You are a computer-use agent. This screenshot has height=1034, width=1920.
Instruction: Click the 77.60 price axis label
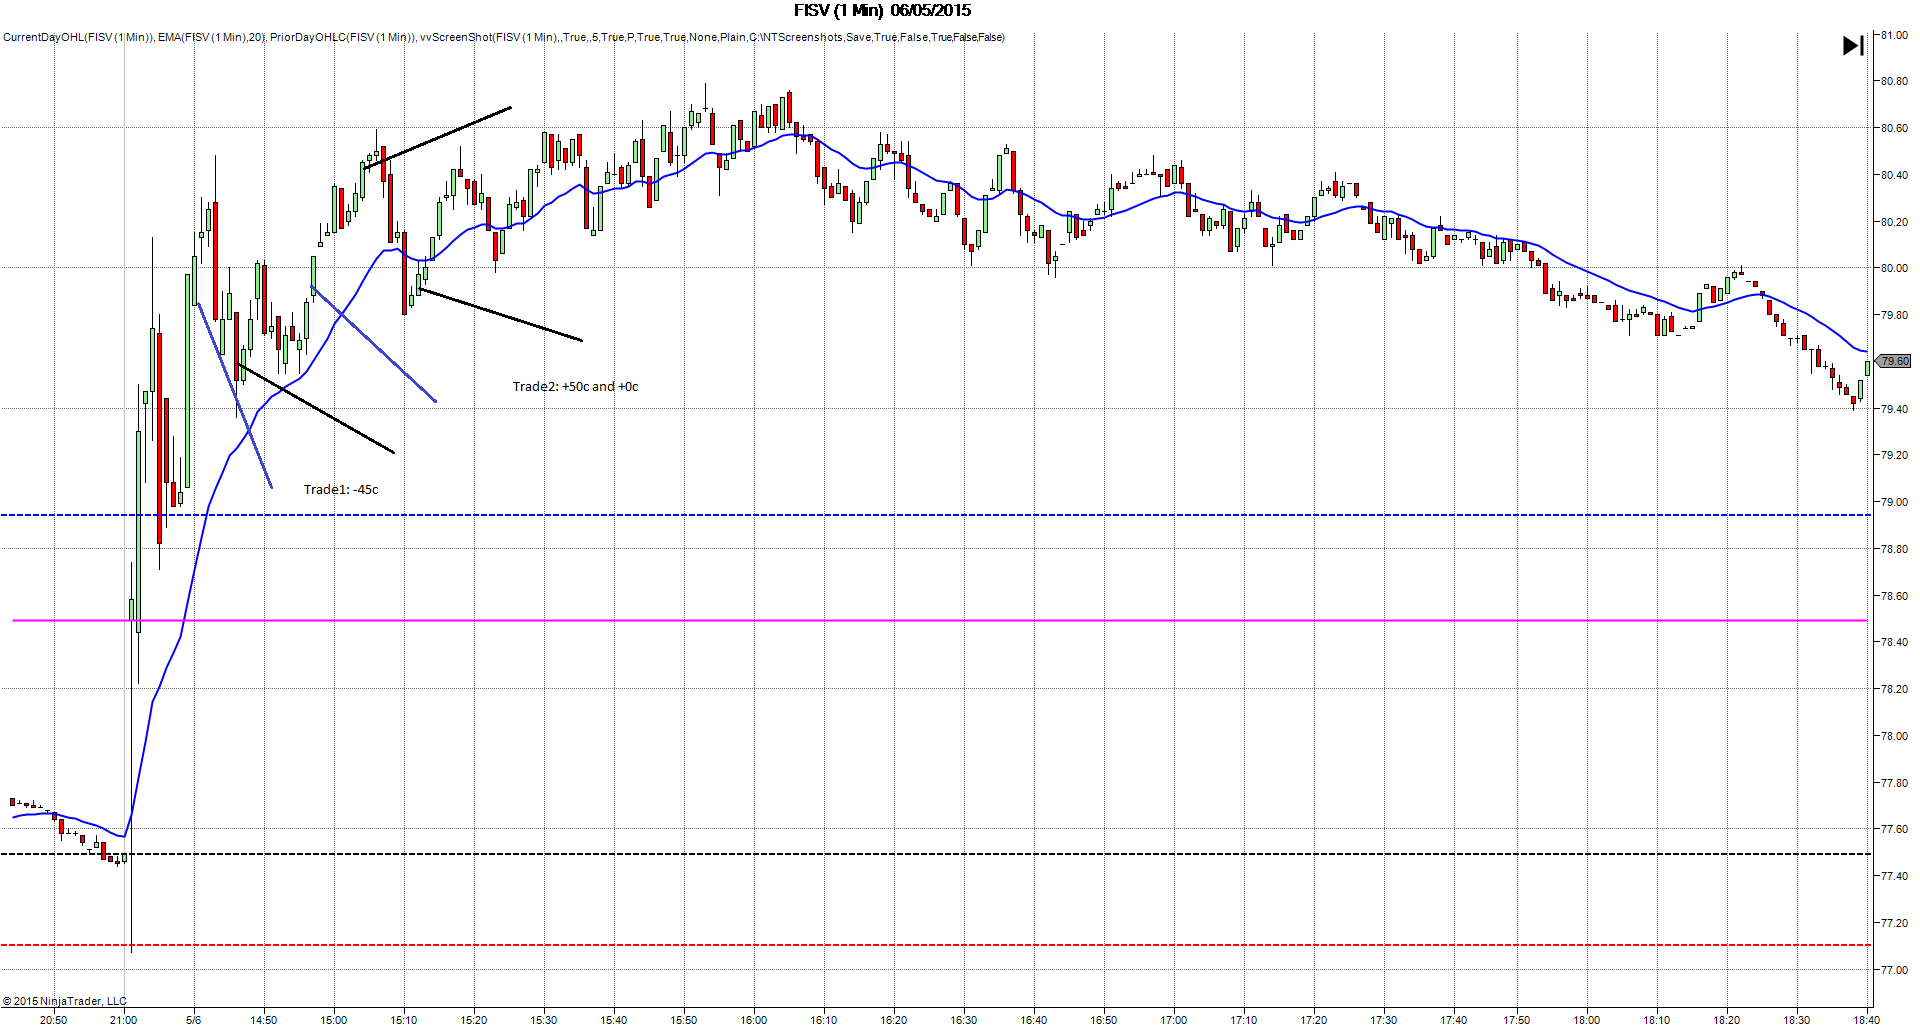1894,829
